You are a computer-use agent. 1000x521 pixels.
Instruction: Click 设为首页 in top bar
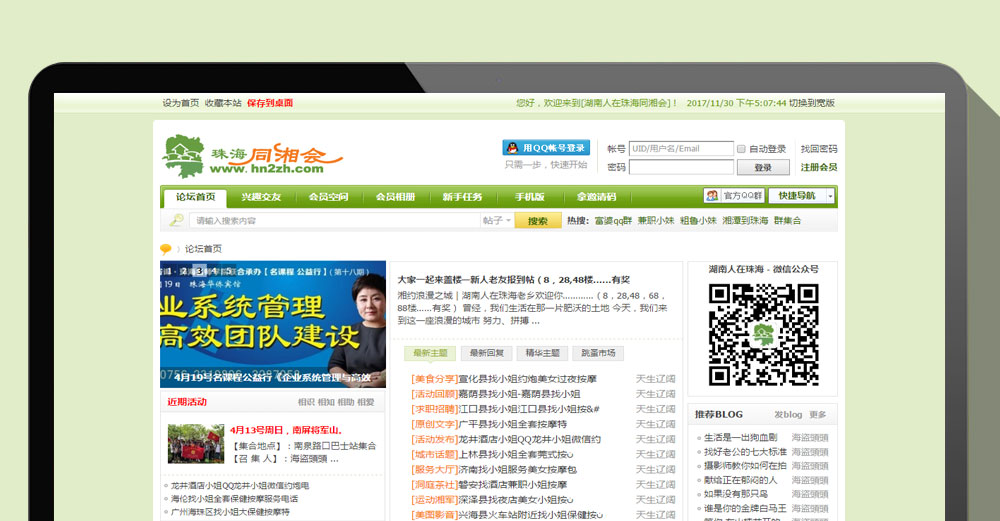point(180,103)
